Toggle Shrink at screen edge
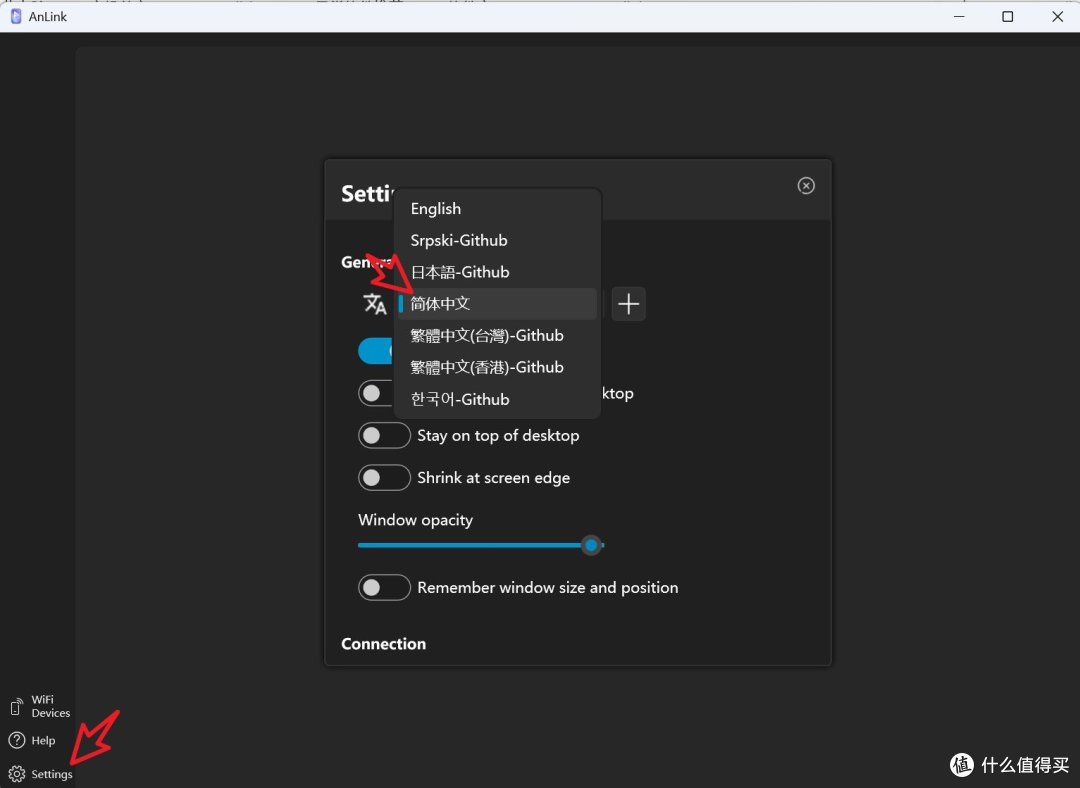The width and height of the screenshot is (1080, 788). [385, 478]
